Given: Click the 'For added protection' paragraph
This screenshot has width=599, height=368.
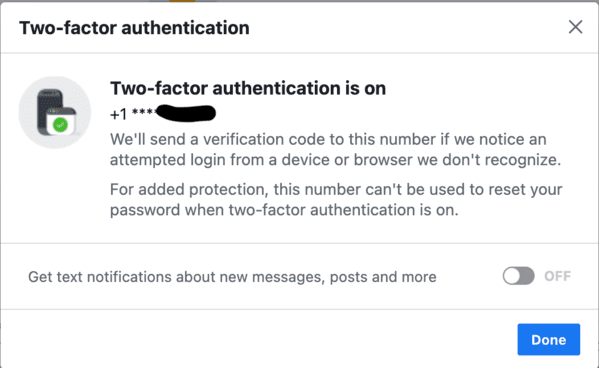Looking at the screenshot, I should point(336,199).
